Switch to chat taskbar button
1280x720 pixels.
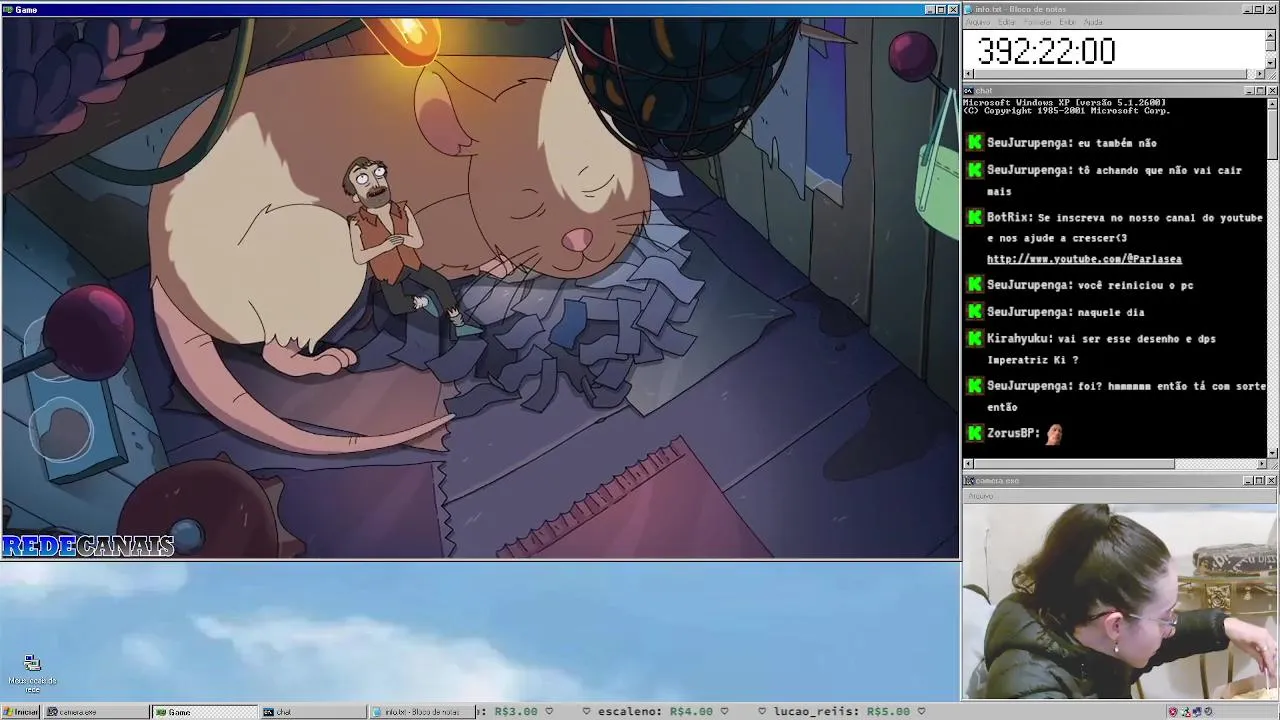pos(313,712)
